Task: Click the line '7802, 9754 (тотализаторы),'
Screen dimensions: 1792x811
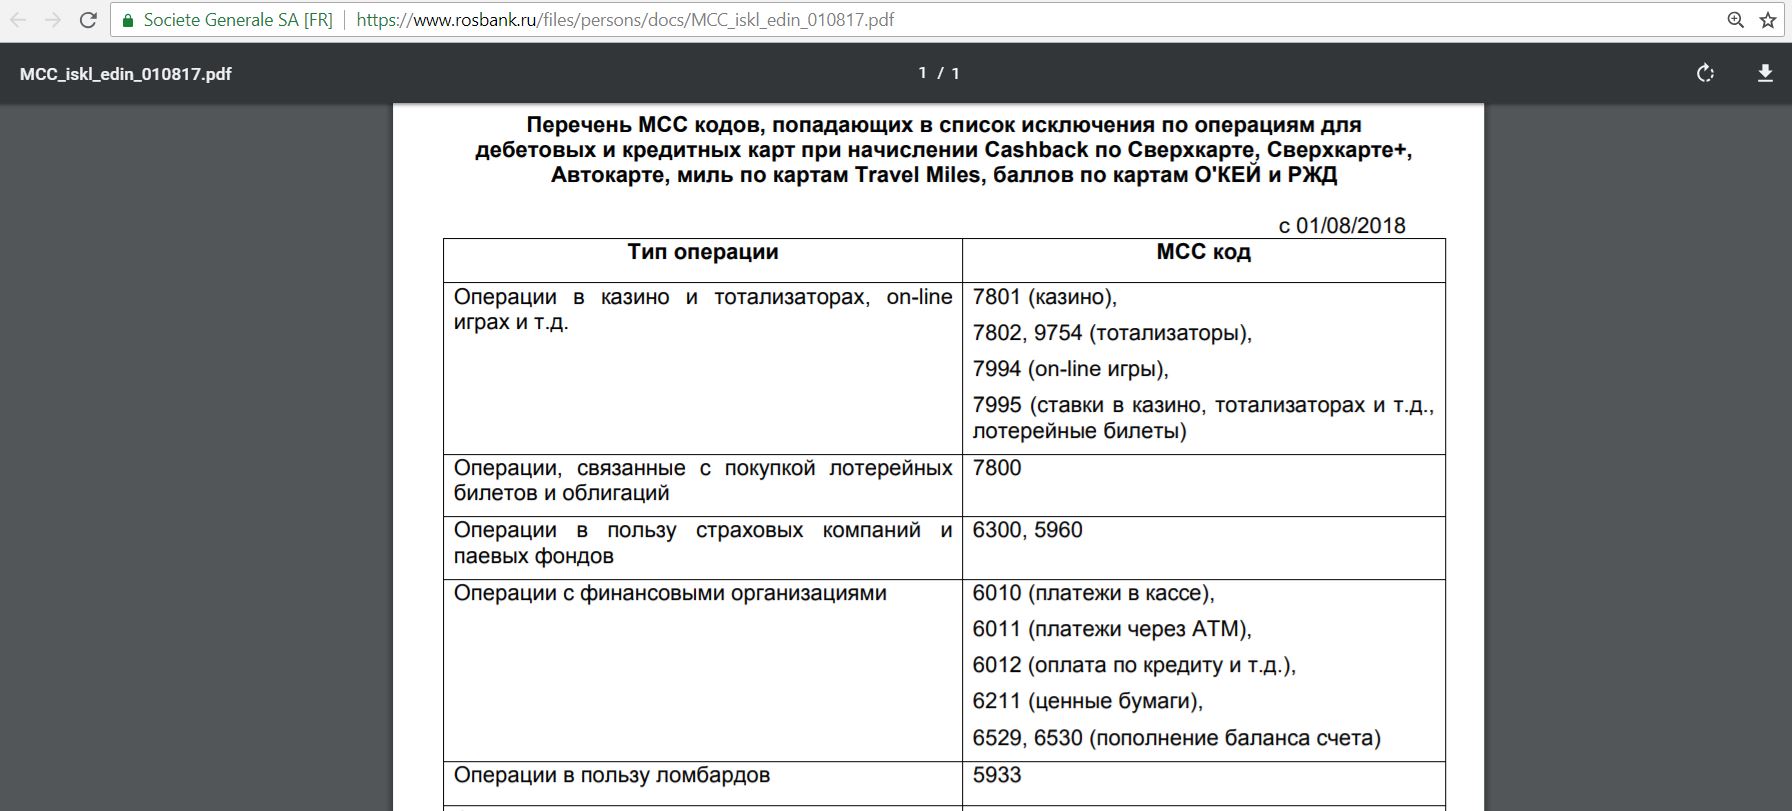Action: pyautogui.click(x=1112, y=333)
